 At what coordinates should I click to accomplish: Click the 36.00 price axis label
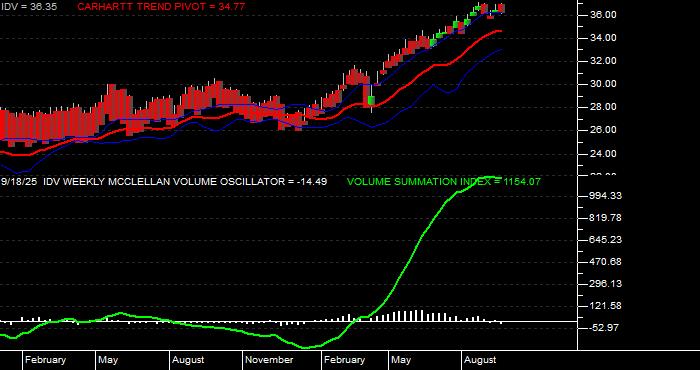[604, 15]
